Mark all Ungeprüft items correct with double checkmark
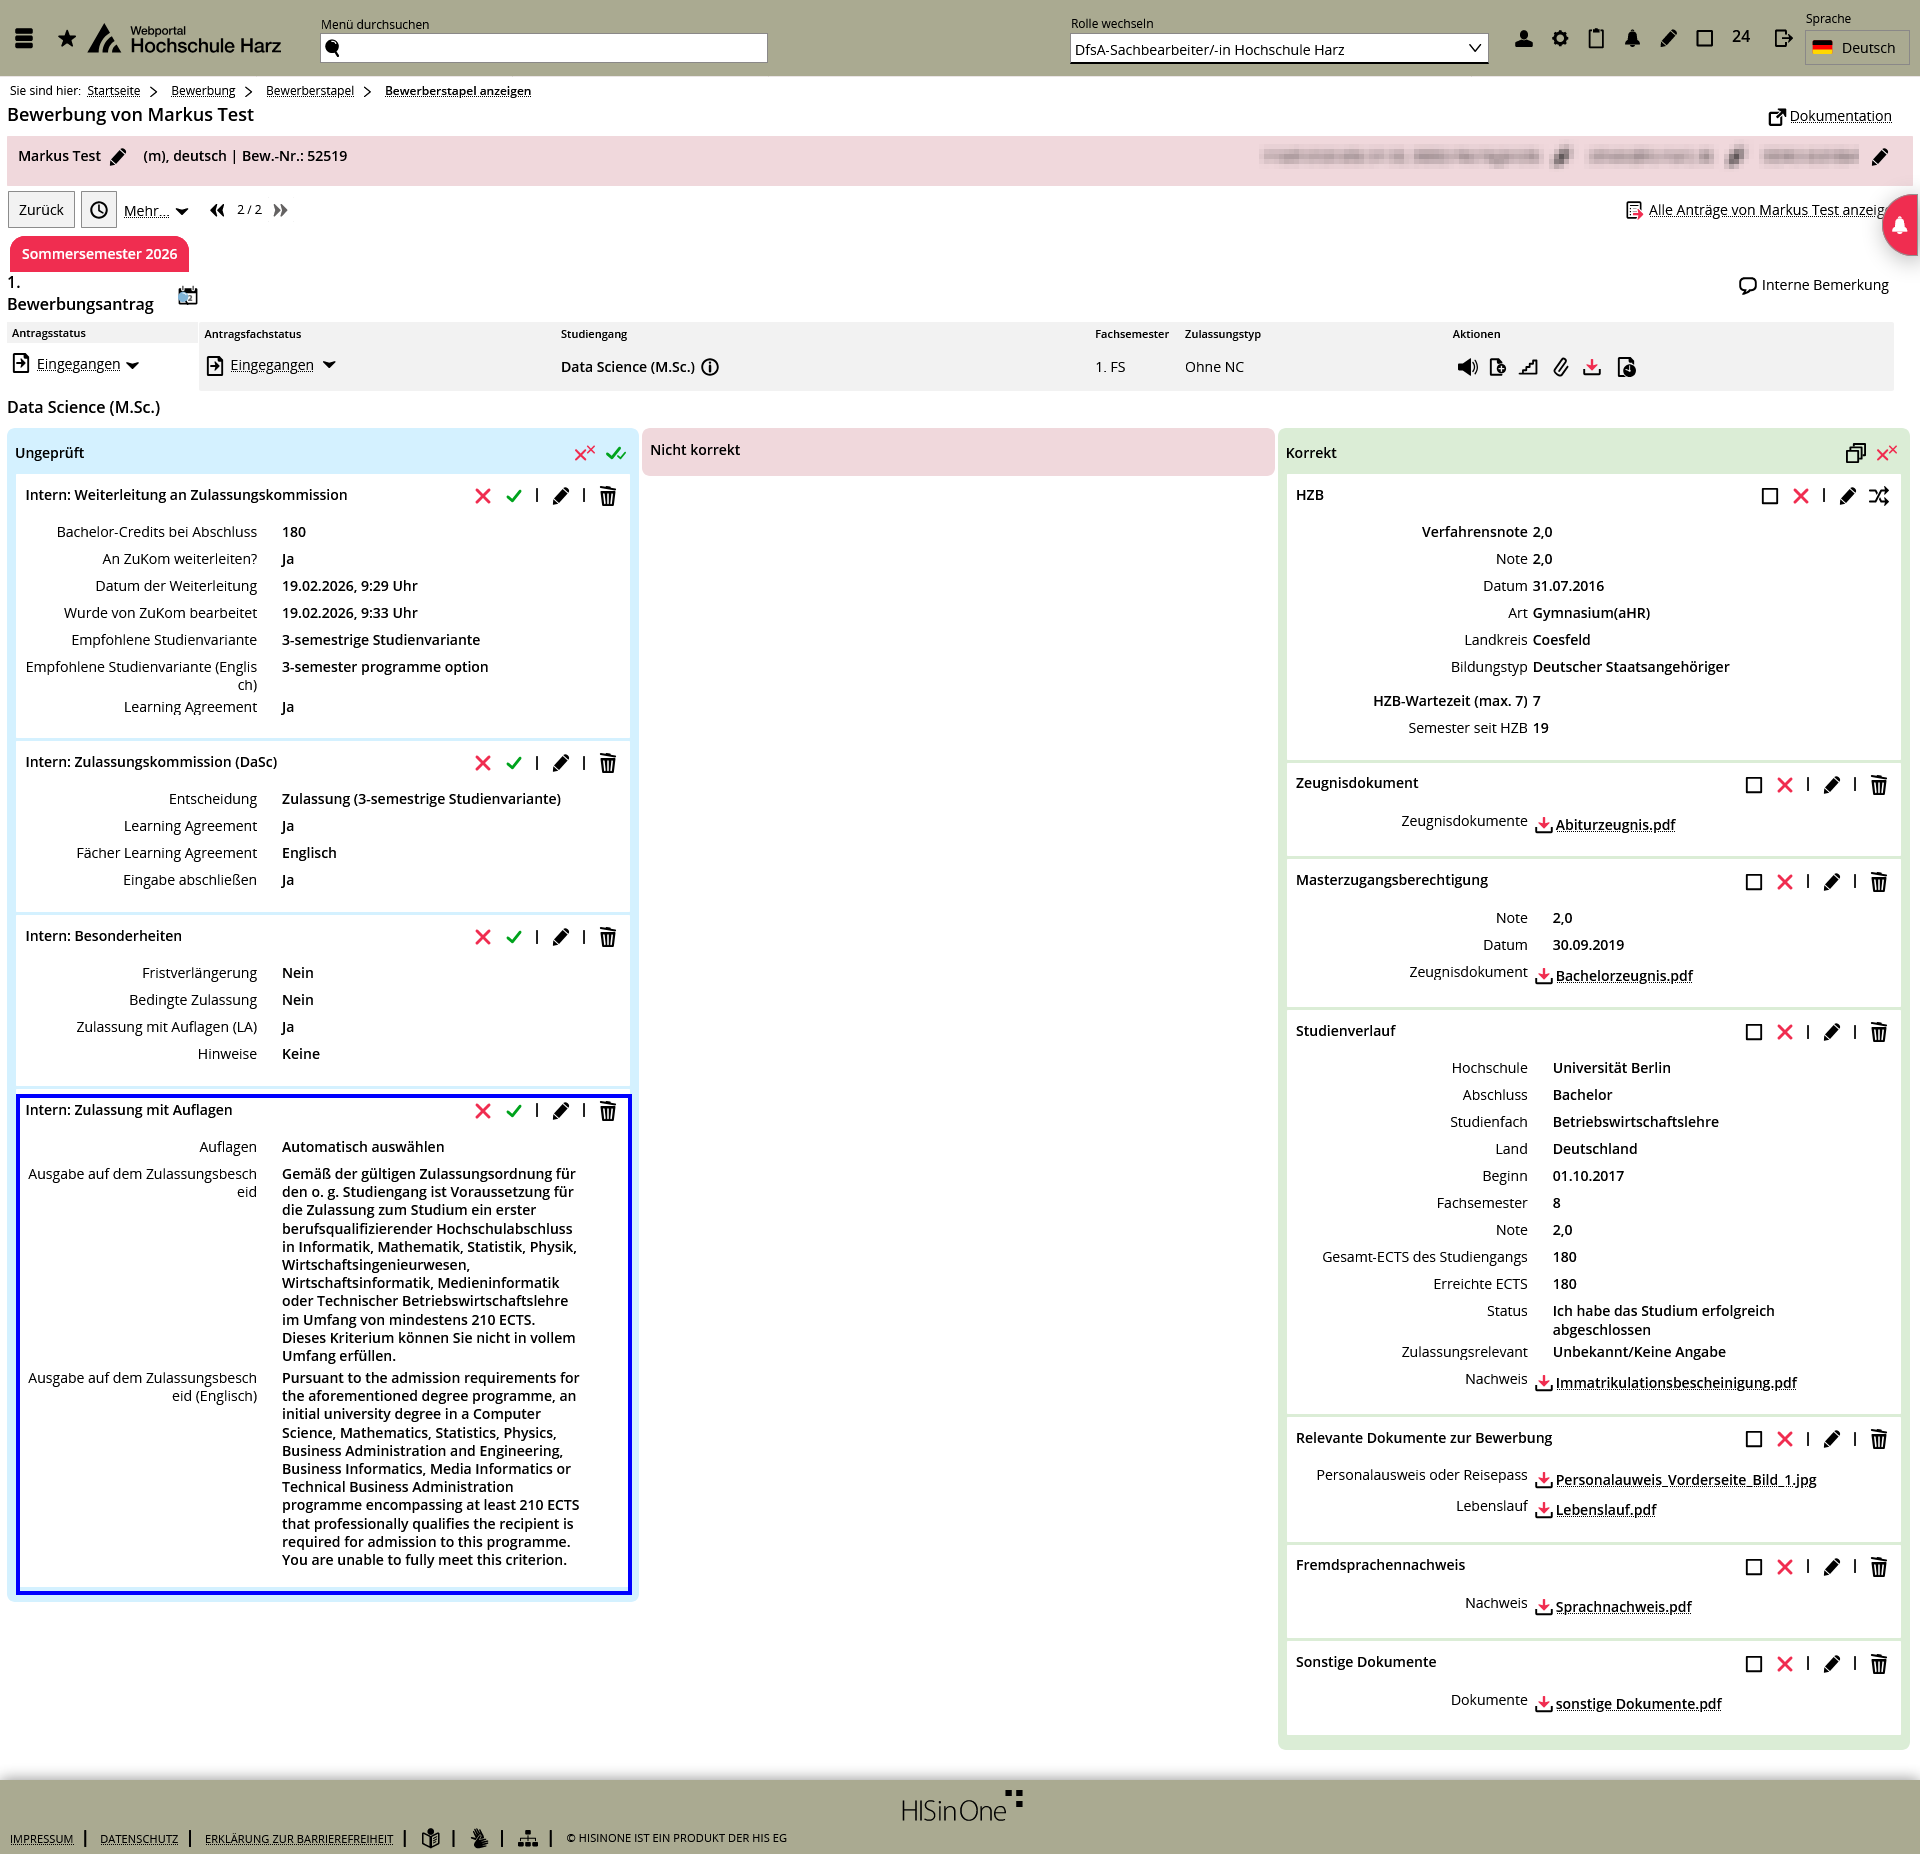Screen dimensions: 1920x1854 pyautogui.click(x=616, y=453)
